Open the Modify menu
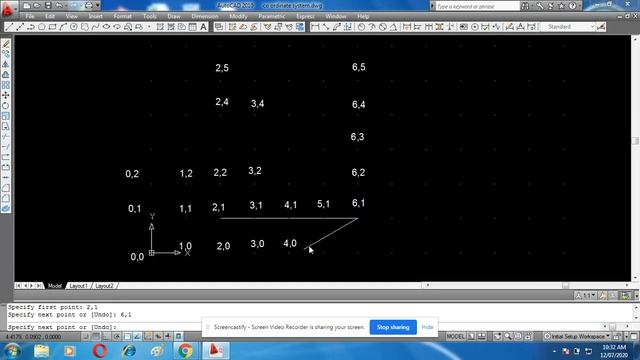The width and height of the screenshot is (640, 360). tap(238, 16)
